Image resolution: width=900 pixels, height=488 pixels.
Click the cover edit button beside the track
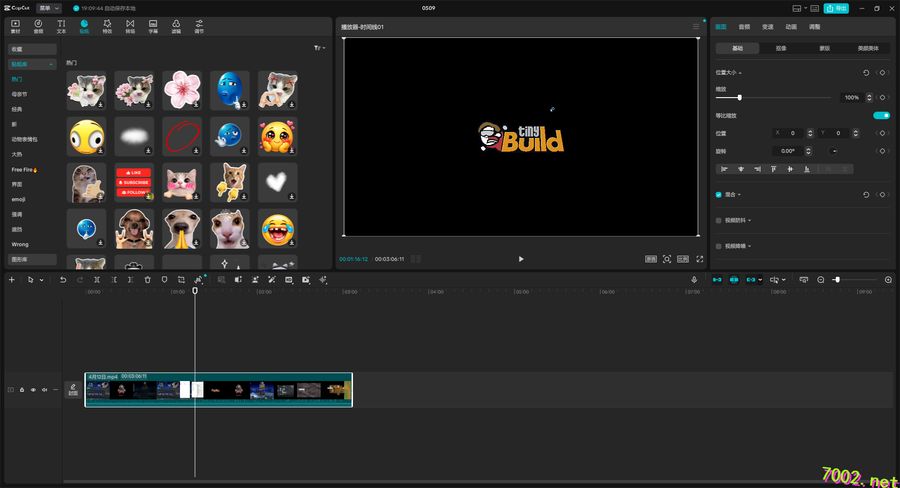[73, 390]
